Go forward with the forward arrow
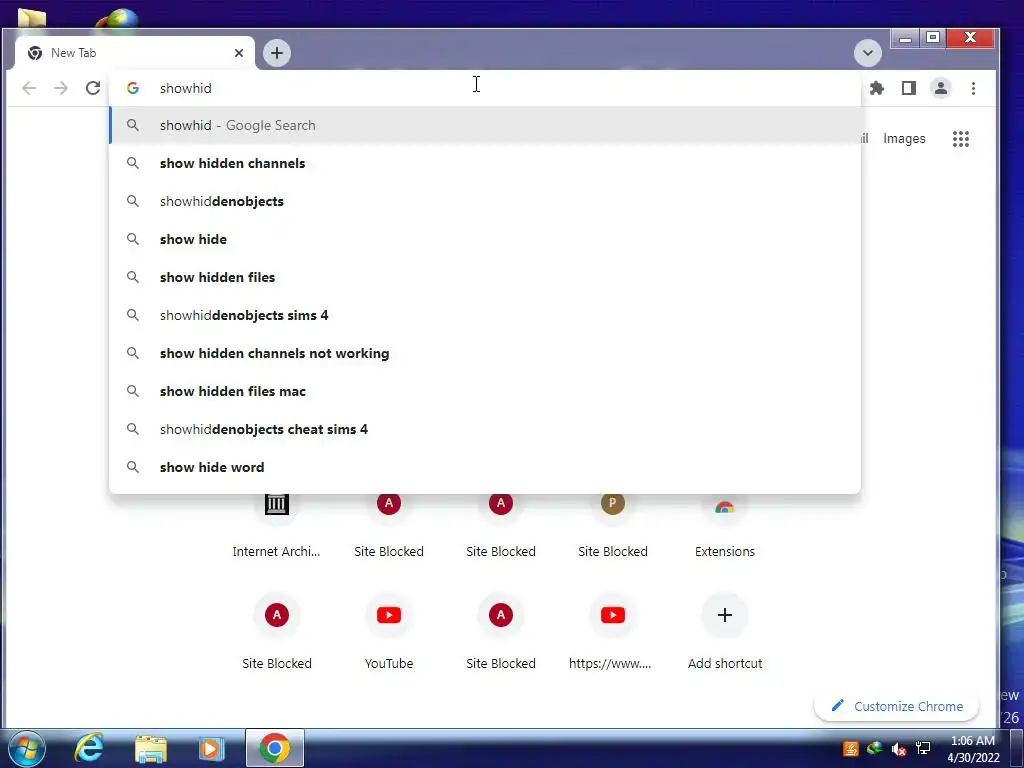The height and width of the screenshot is (768, 1024). click(x=61, y=88)
